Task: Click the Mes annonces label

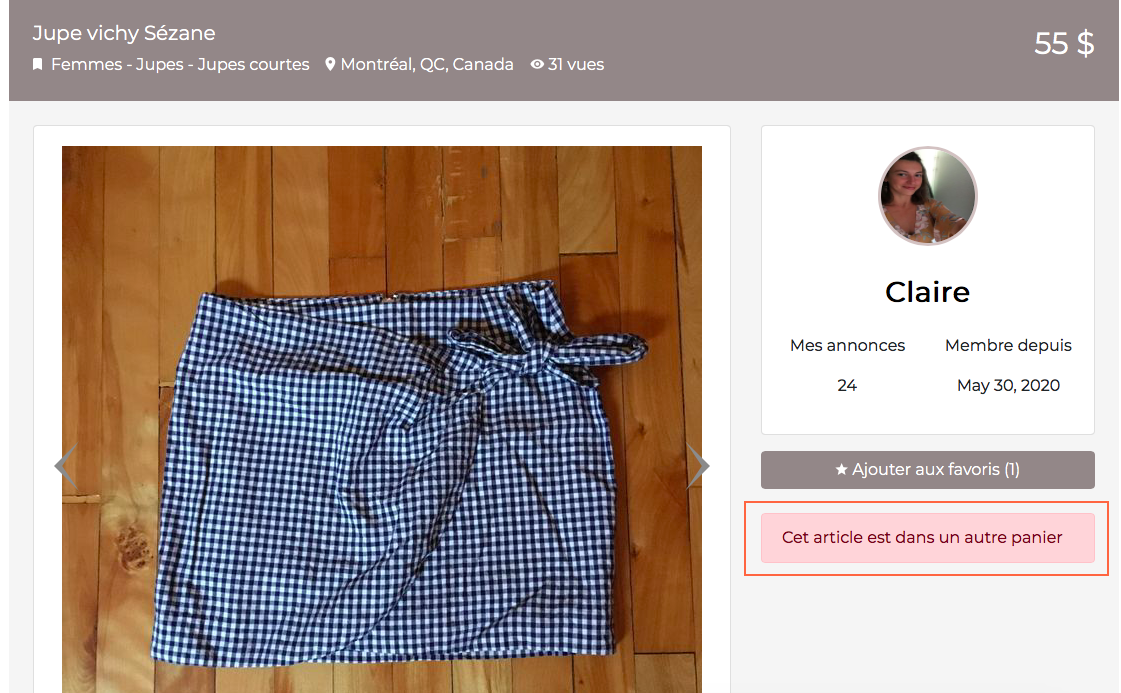Action: (x=847, y=345)
